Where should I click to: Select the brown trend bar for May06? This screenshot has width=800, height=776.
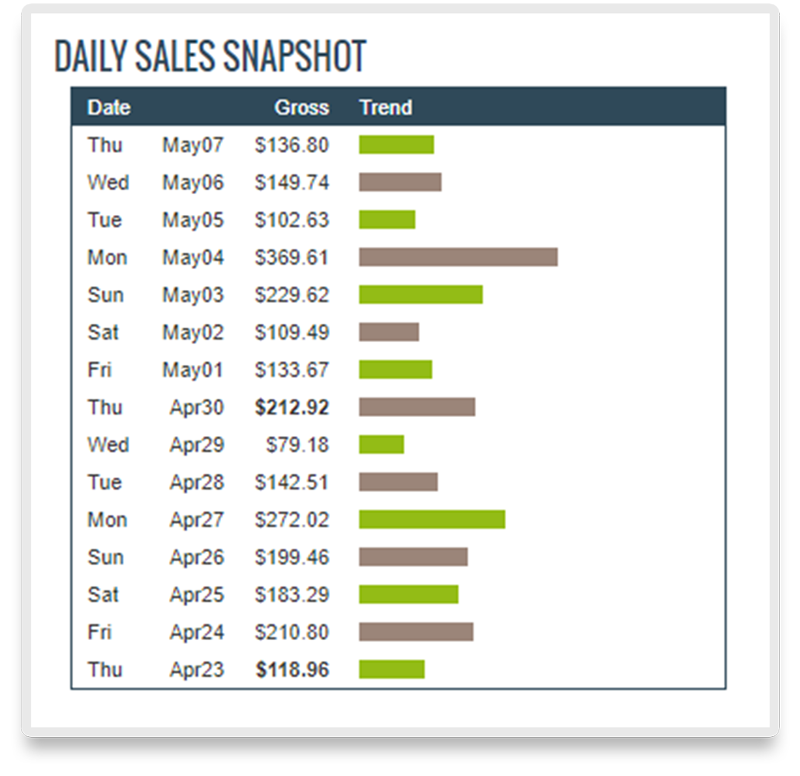pyautogui.click(x=400, y=182)
